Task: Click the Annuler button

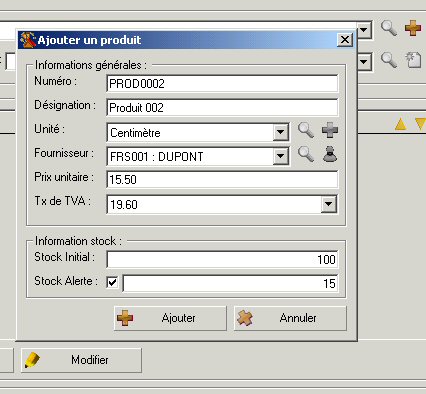Action: pyautogui.click(x=290, y=318)
